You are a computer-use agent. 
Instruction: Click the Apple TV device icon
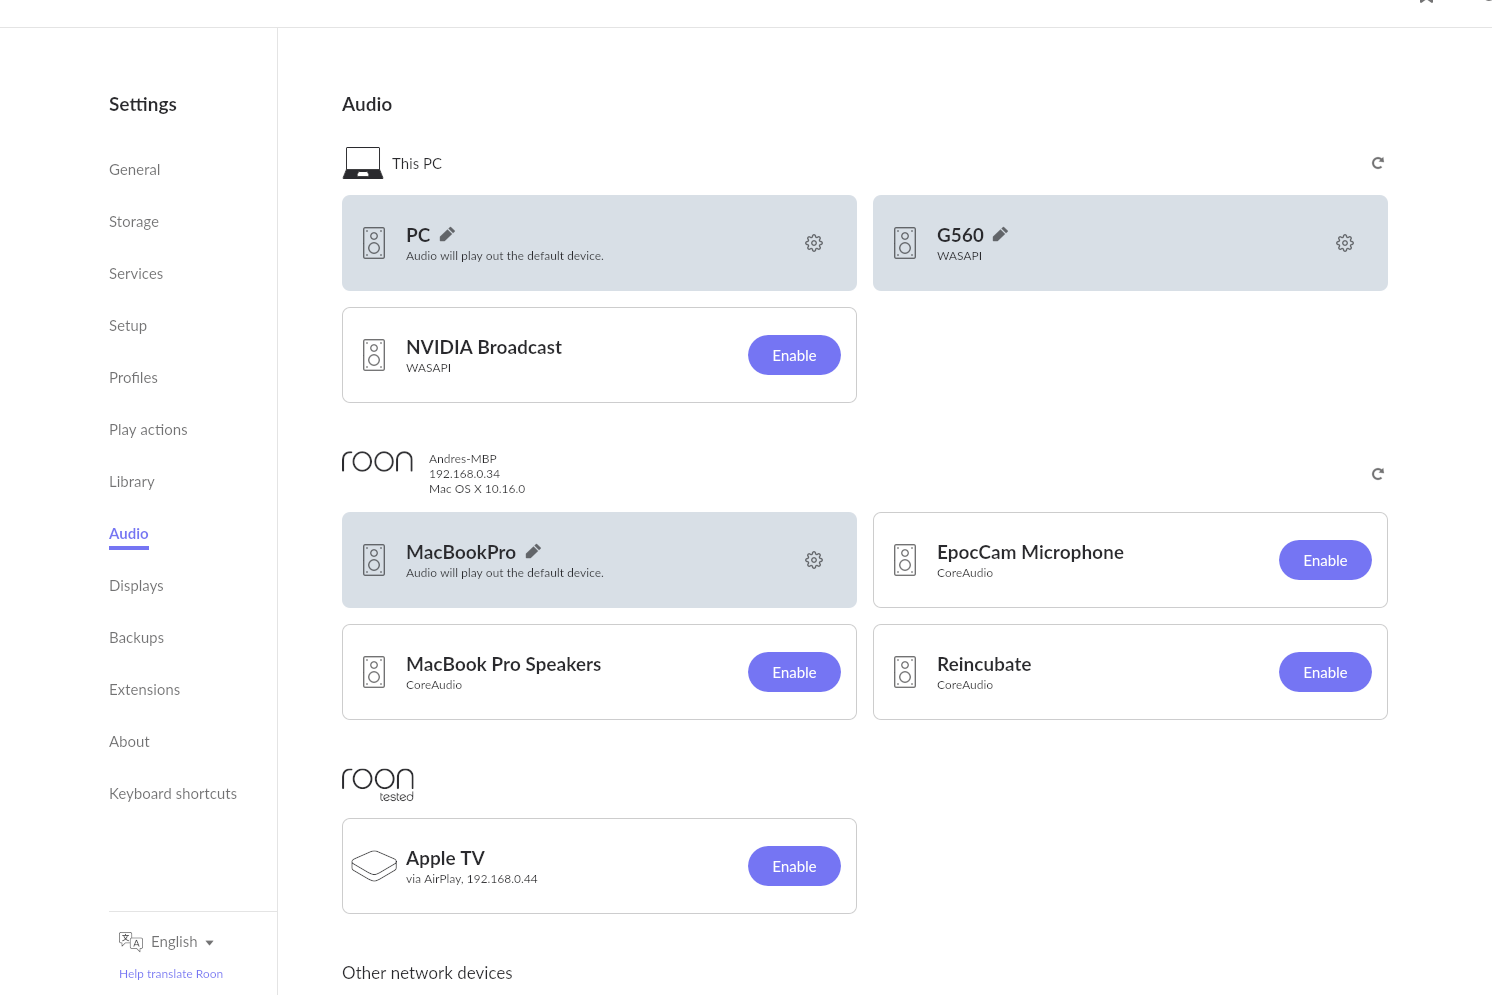pos(374,866)
